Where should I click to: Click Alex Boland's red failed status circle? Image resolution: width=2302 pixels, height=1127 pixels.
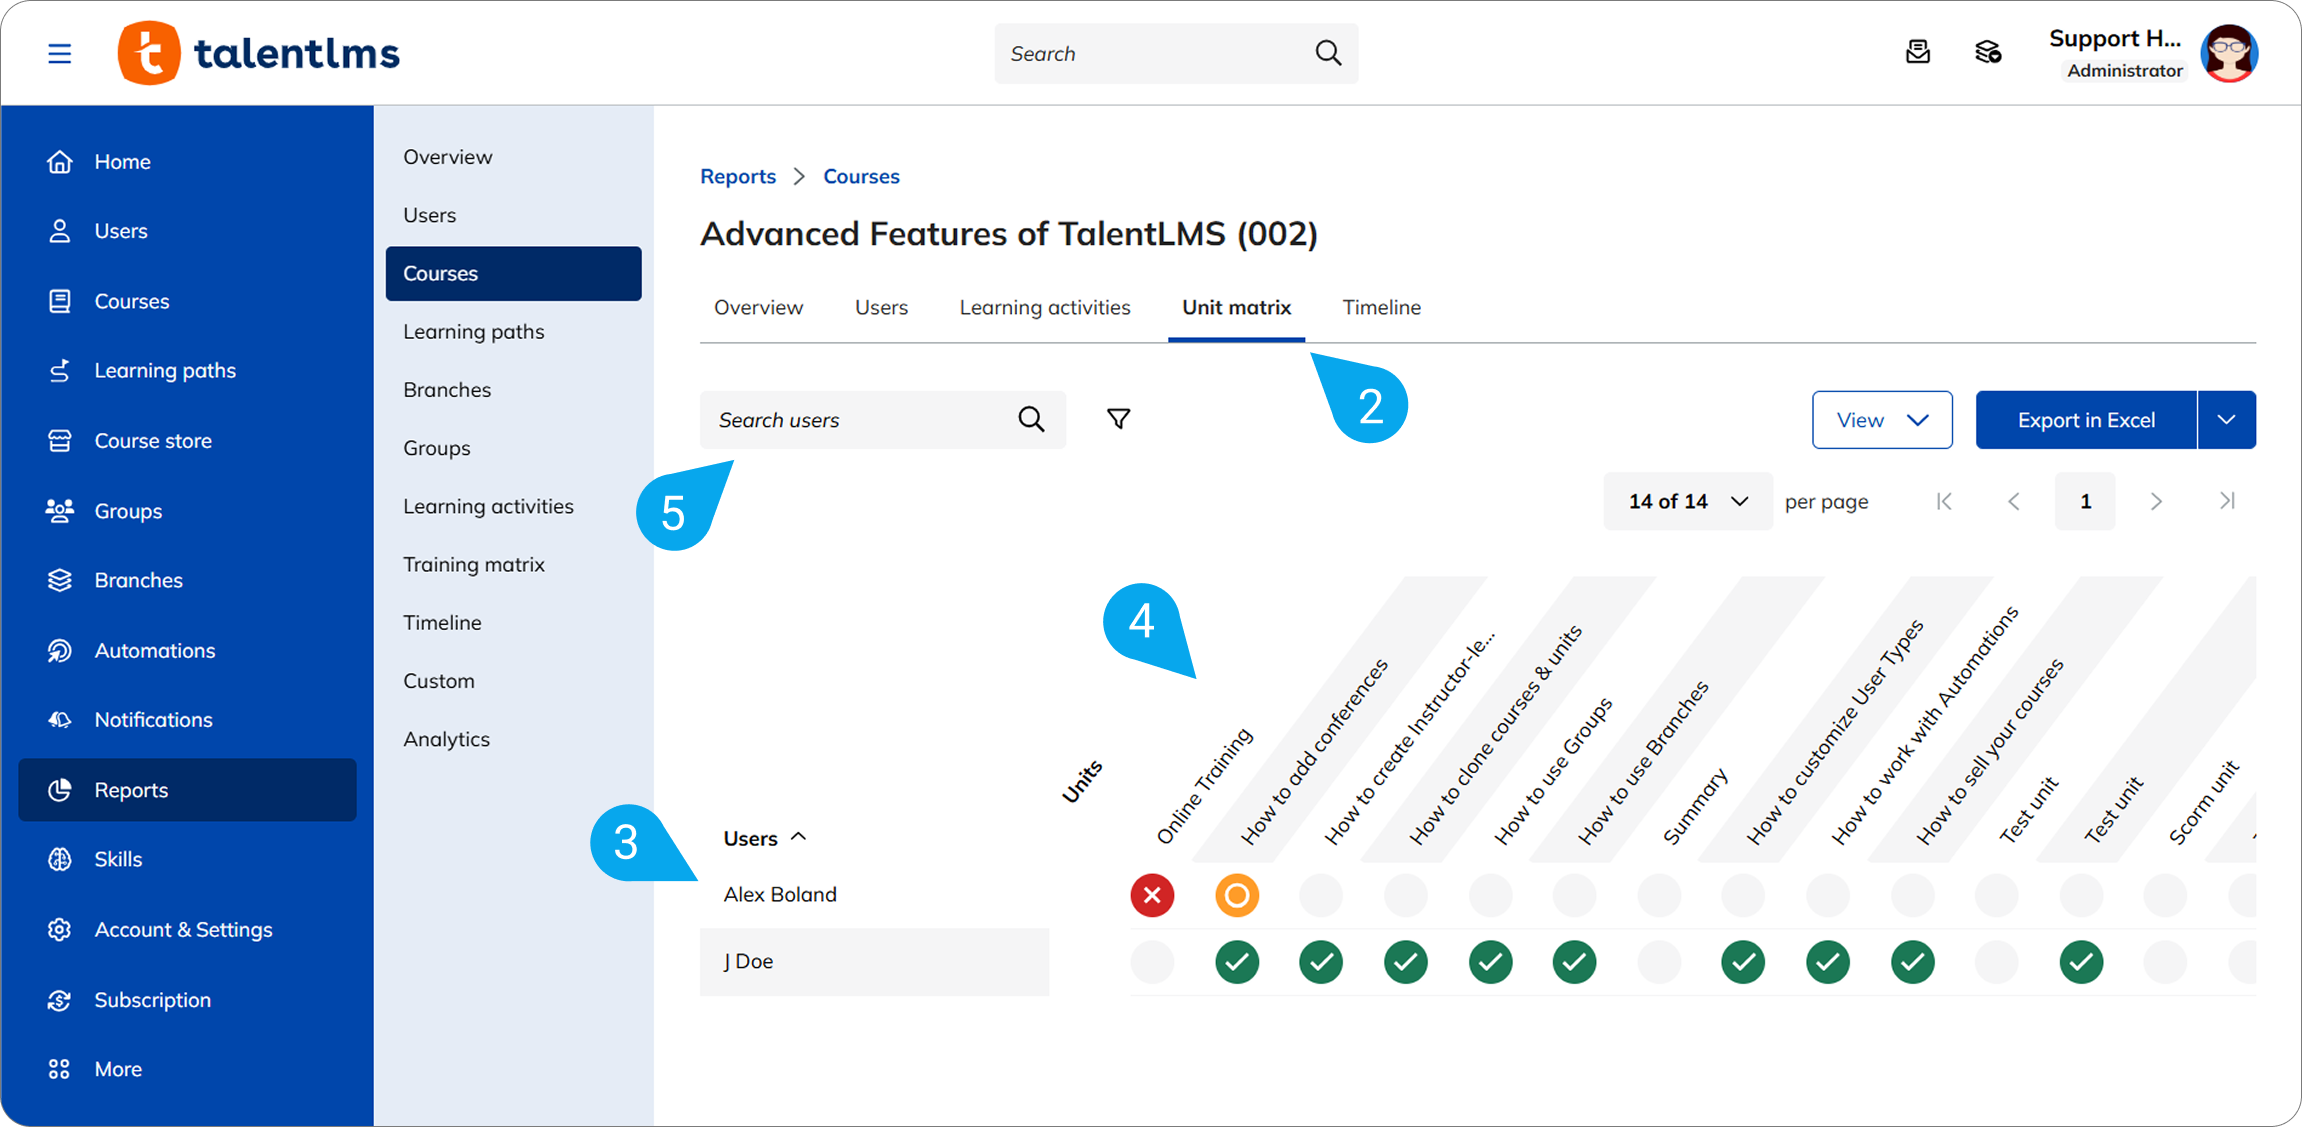click(1152, 895)
